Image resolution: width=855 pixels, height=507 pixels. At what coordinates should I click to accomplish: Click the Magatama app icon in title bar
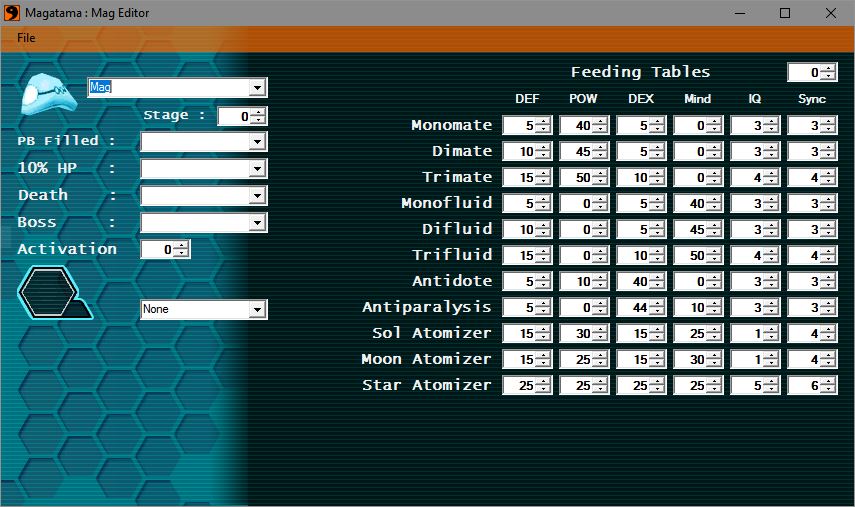coord(11,13)
